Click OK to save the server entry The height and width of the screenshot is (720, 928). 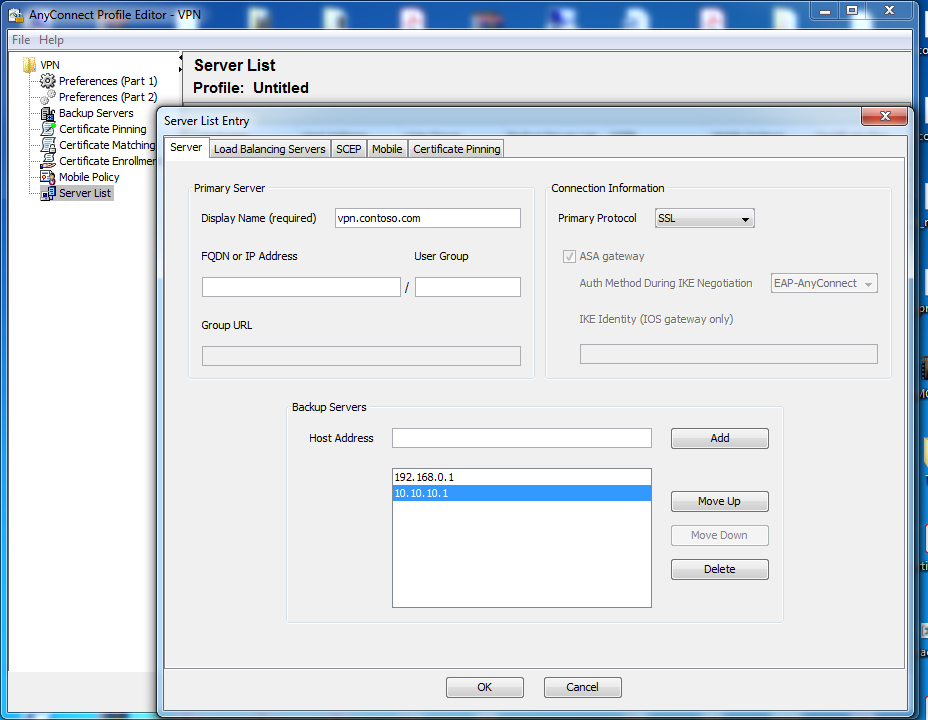point(484,687)
